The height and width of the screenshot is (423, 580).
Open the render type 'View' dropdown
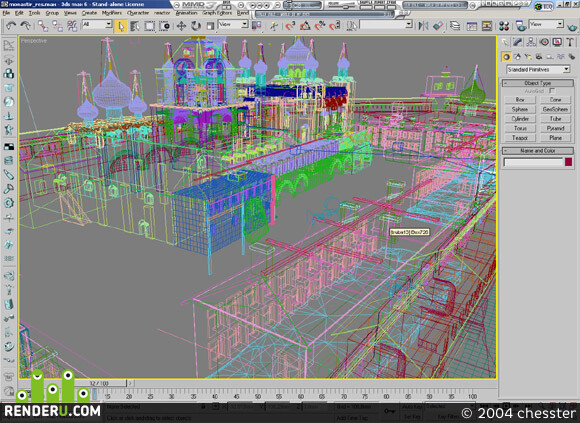[x=546, y=24]
